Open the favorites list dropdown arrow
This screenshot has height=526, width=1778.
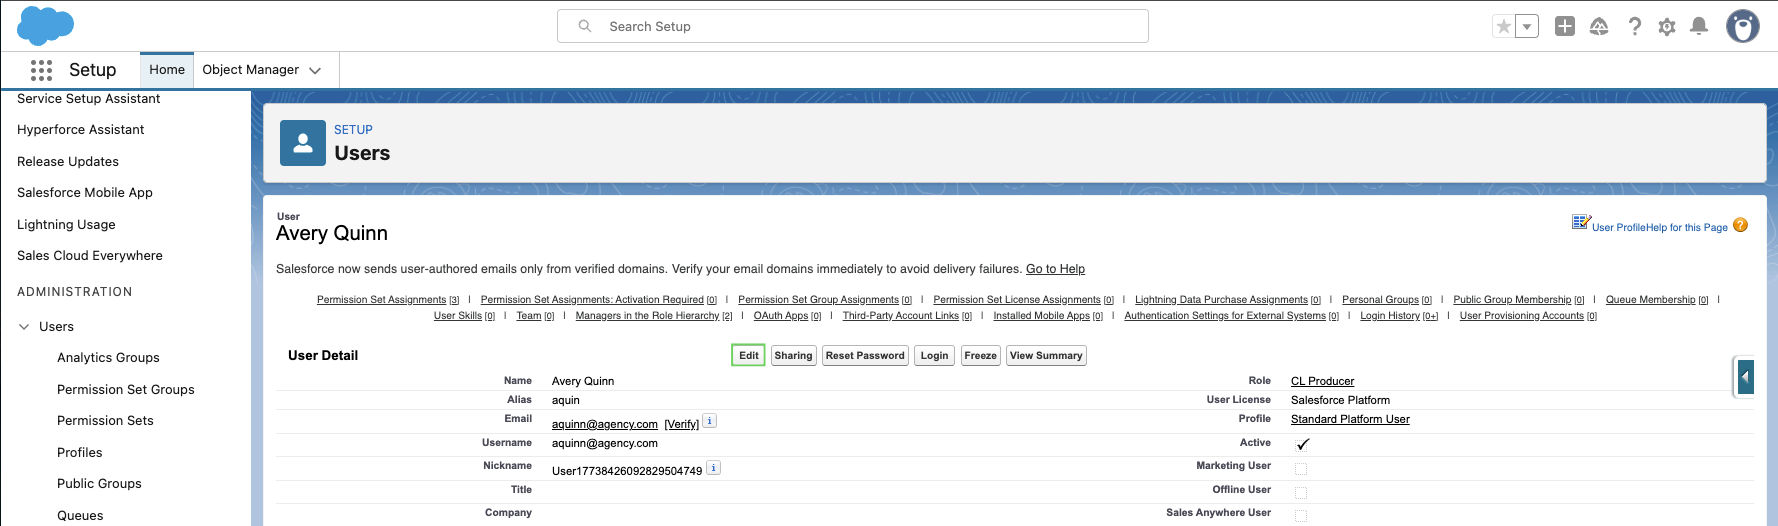(1527, 26)
